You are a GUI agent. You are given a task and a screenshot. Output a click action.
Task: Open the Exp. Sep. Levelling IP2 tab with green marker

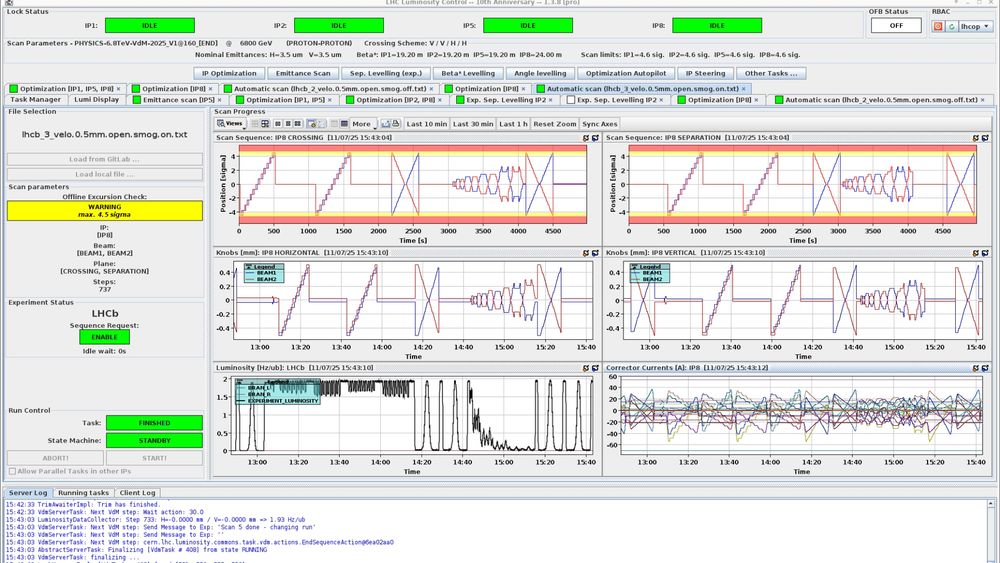tap(506, 100)
